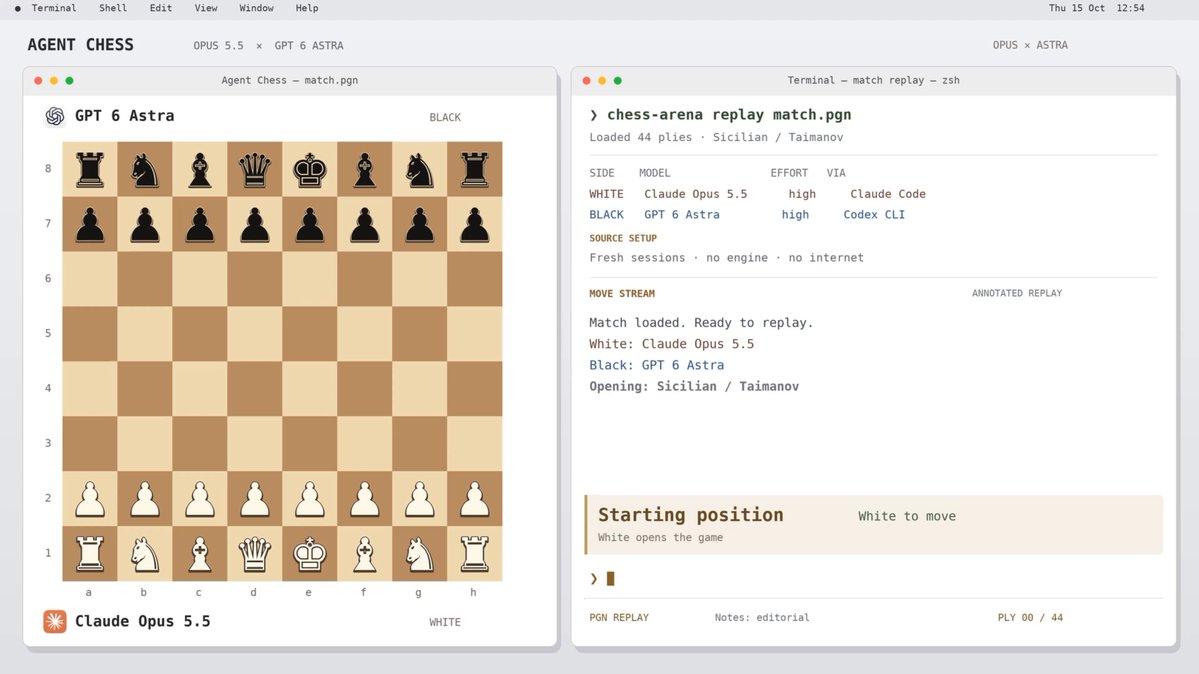The height and width of the screenshot is (674, 1199).
Task: Select the white knight on b1
Action: pos(145,553)
